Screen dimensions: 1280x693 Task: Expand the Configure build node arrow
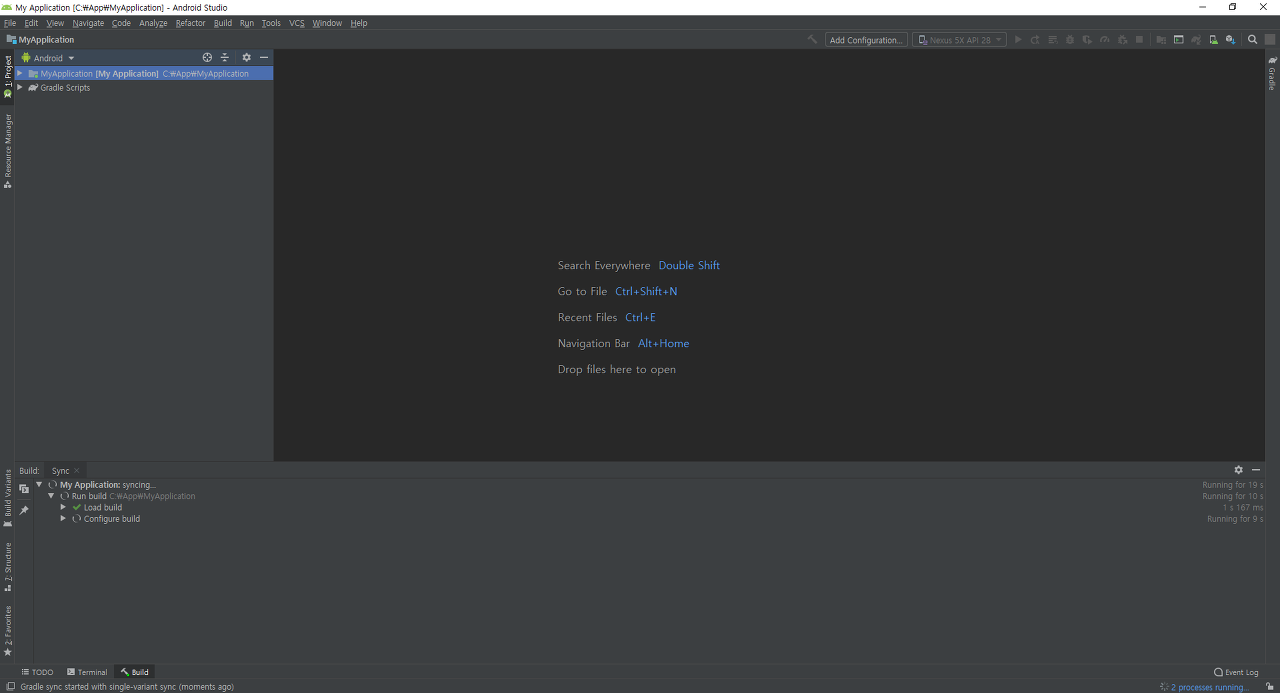(x=63, y=519)
